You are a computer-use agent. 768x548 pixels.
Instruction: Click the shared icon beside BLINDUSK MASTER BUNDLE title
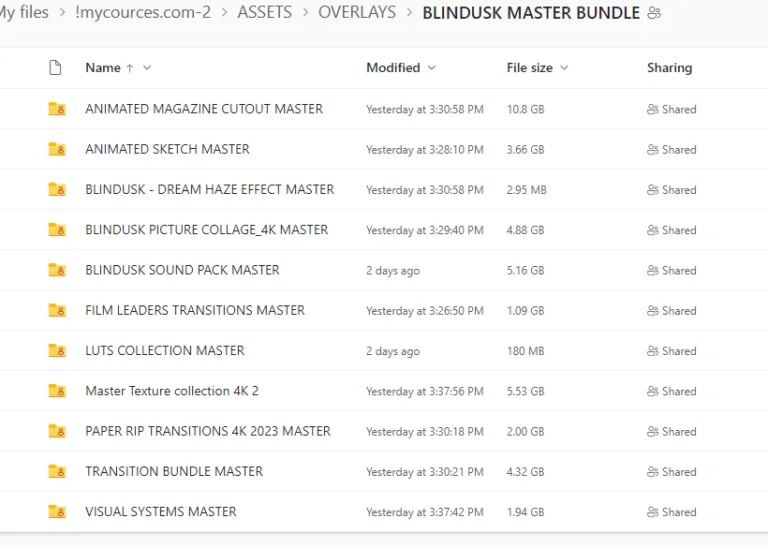655,13
